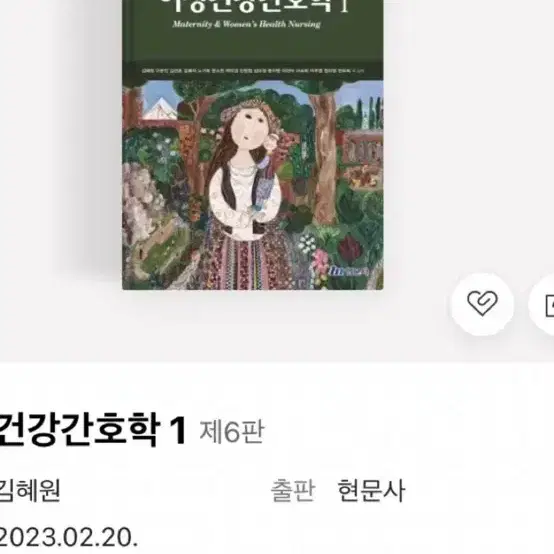Click the '출판' publisher label

[x=293, y=490]
